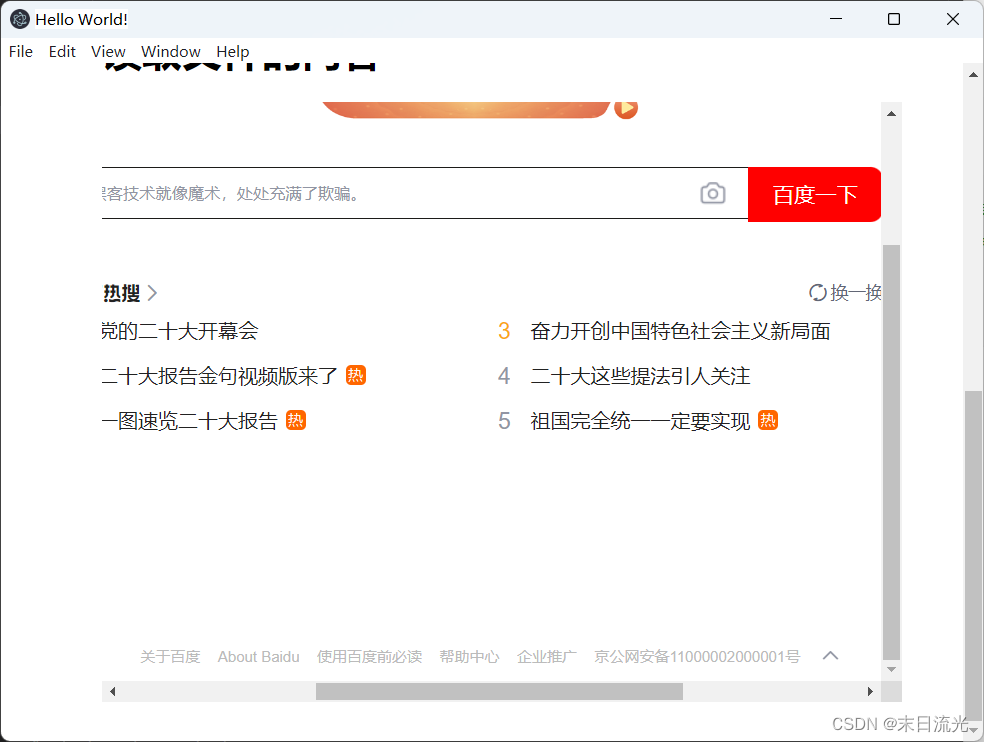This screenshot has width=984, height=742.
Task: Minimize the Hello World! window
Action: [x=836, y=19]
